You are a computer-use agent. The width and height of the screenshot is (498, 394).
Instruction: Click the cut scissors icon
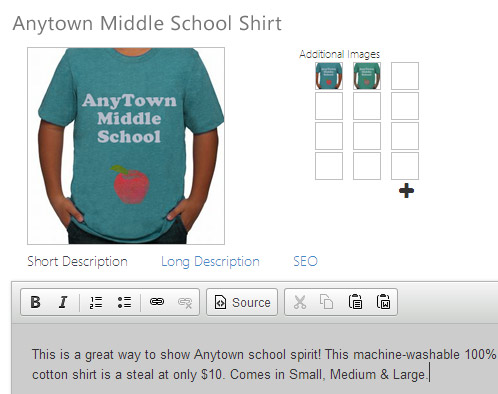click(300, 302)
